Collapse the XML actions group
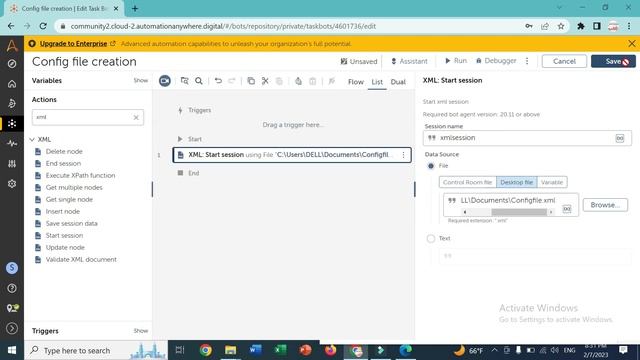 click(32, 140)
